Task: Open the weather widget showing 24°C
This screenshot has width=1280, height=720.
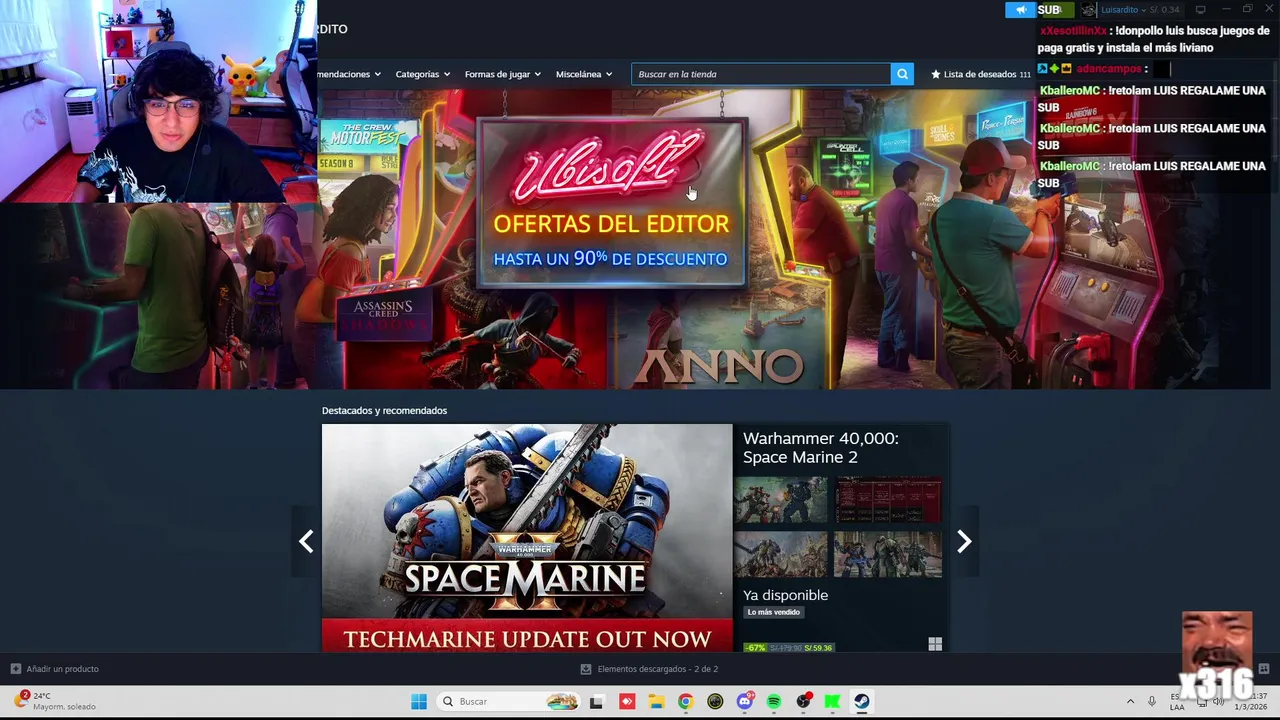Action: coord(55,701)
